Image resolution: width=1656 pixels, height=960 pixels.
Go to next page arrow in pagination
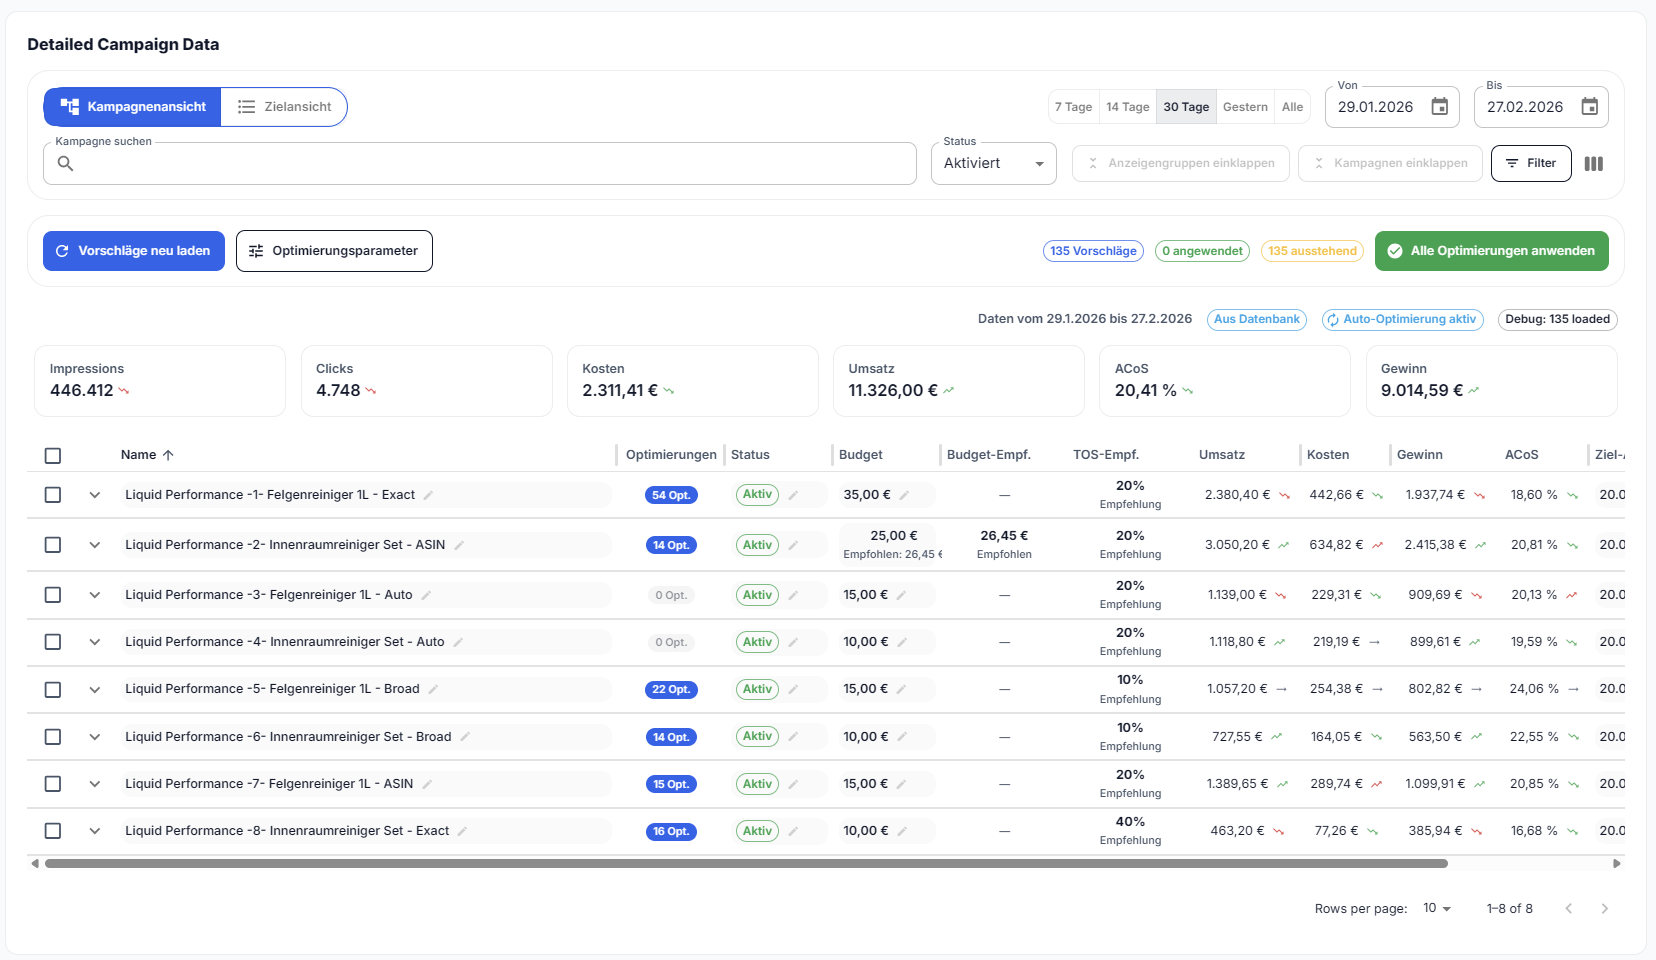click(1604, 909)
